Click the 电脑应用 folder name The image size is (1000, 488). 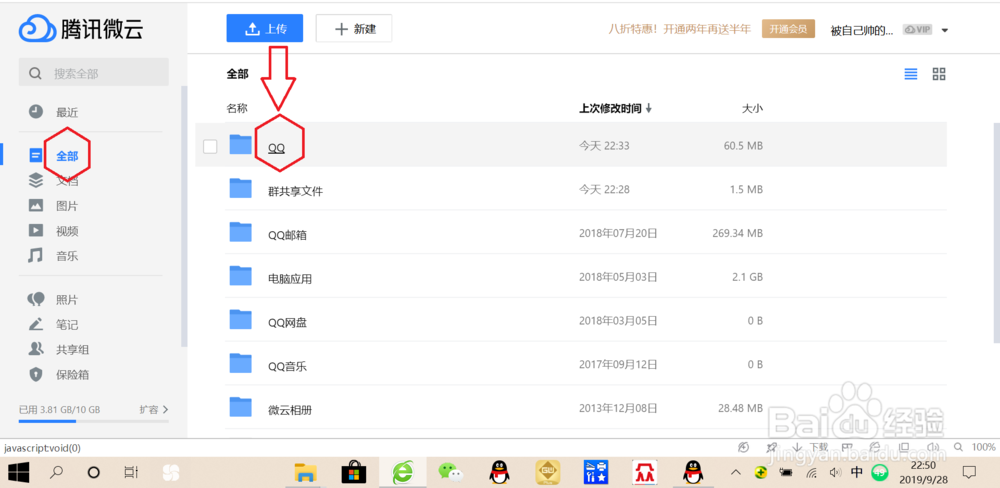click(290, 279)
